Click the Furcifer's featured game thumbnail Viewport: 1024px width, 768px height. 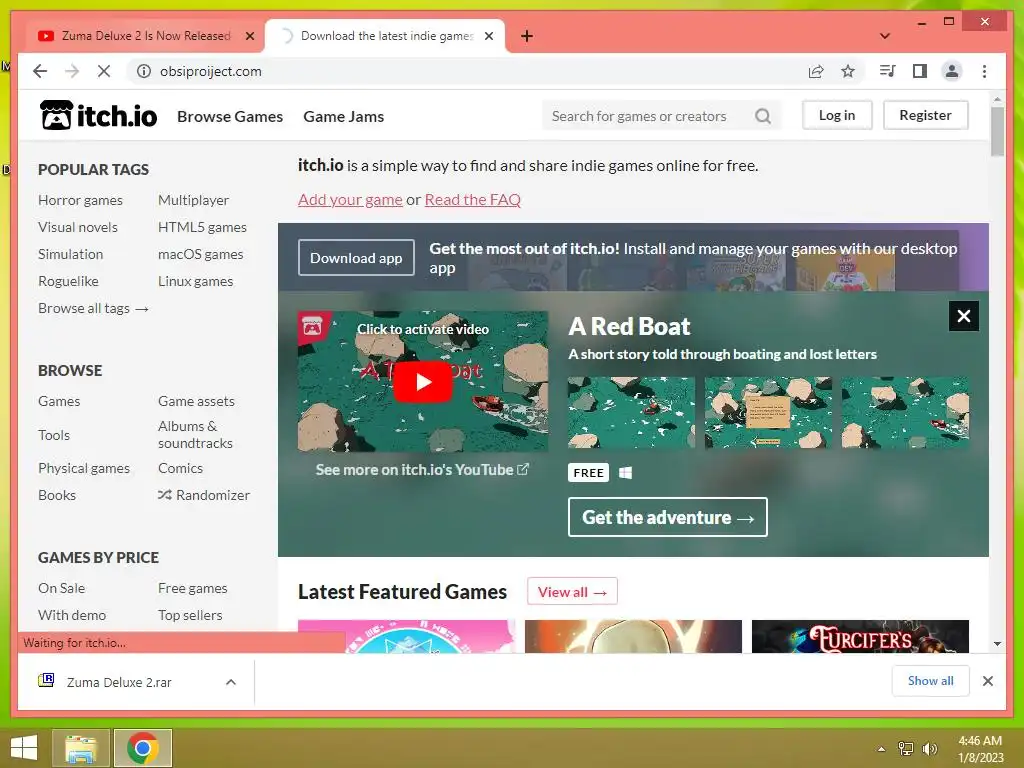point(860,636)
